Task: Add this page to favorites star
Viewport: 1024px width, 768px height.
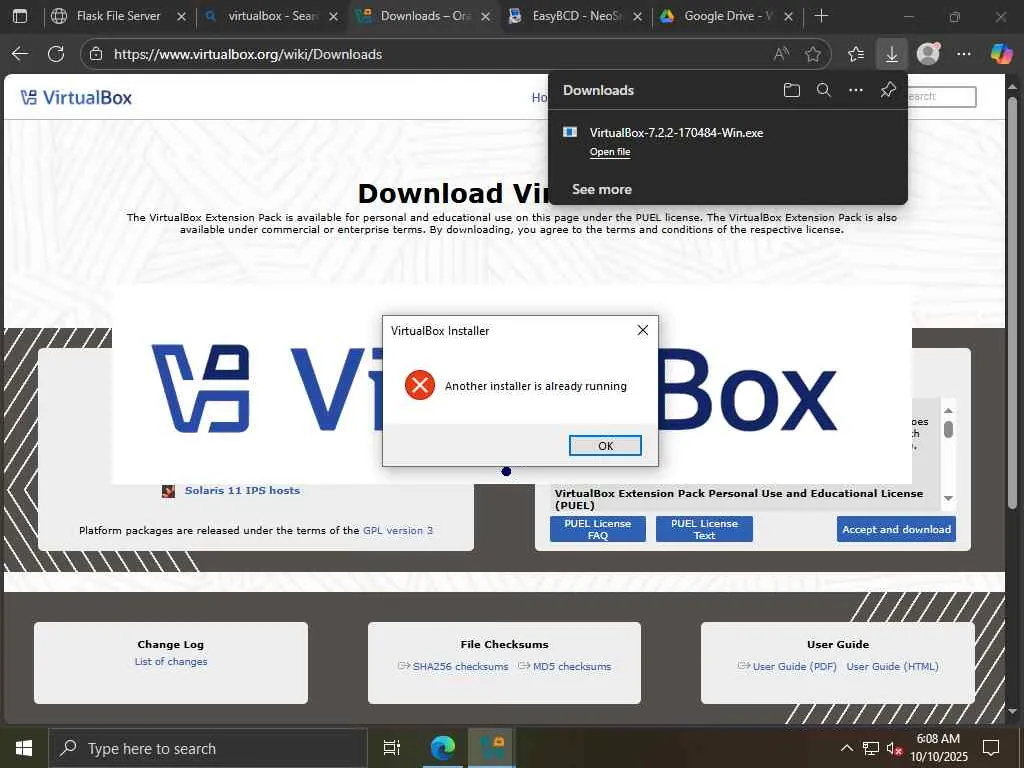Action: 812,54
